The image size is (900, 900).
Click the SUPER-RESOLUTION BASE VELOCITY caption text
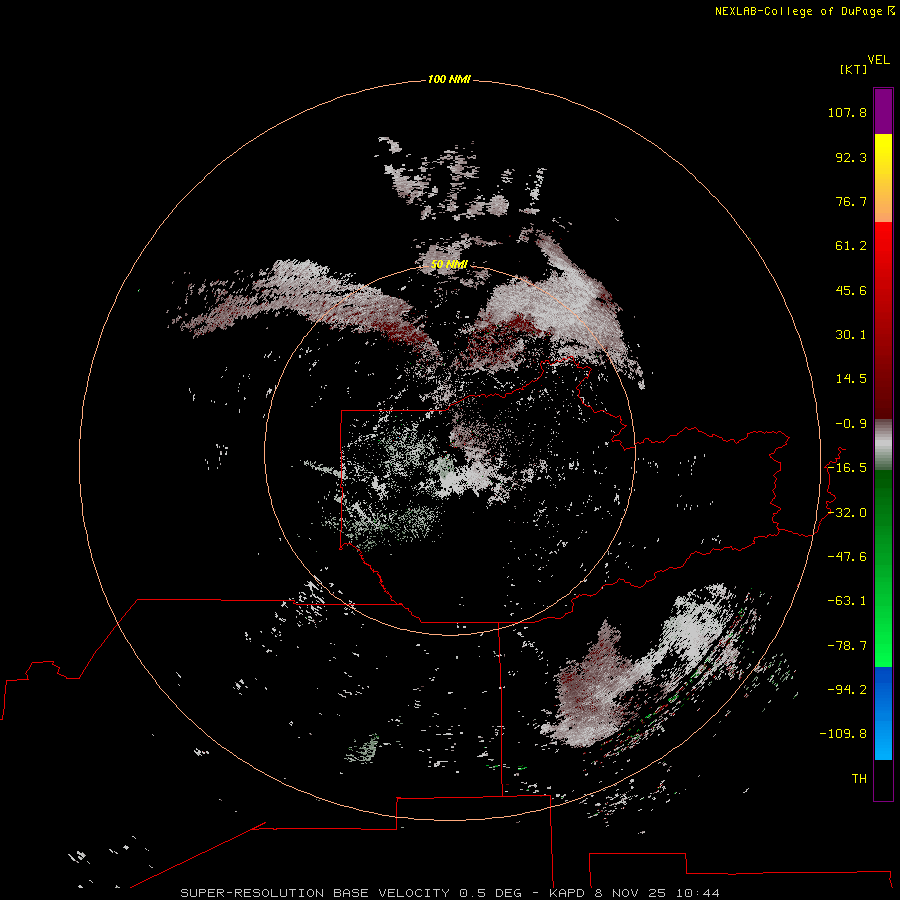click(x=315, y=893)
